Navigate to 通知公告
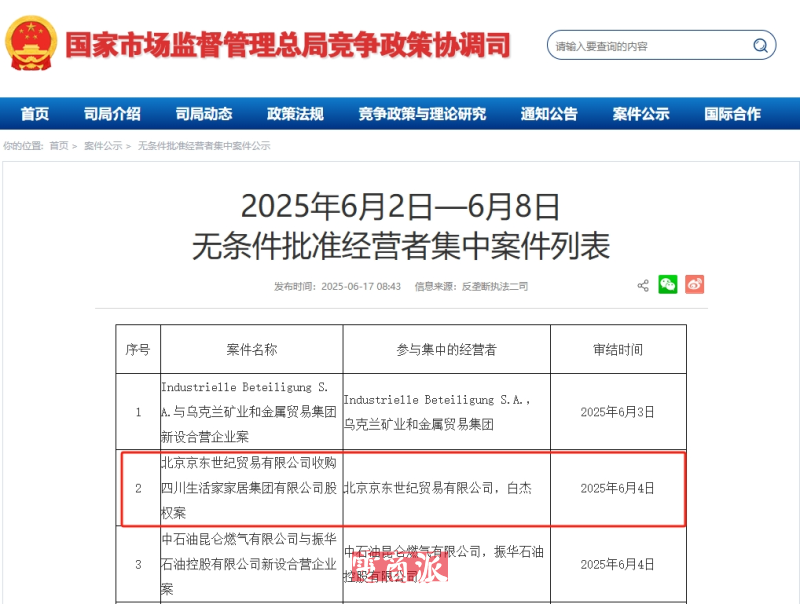800x604 pixels. [549, 114]
